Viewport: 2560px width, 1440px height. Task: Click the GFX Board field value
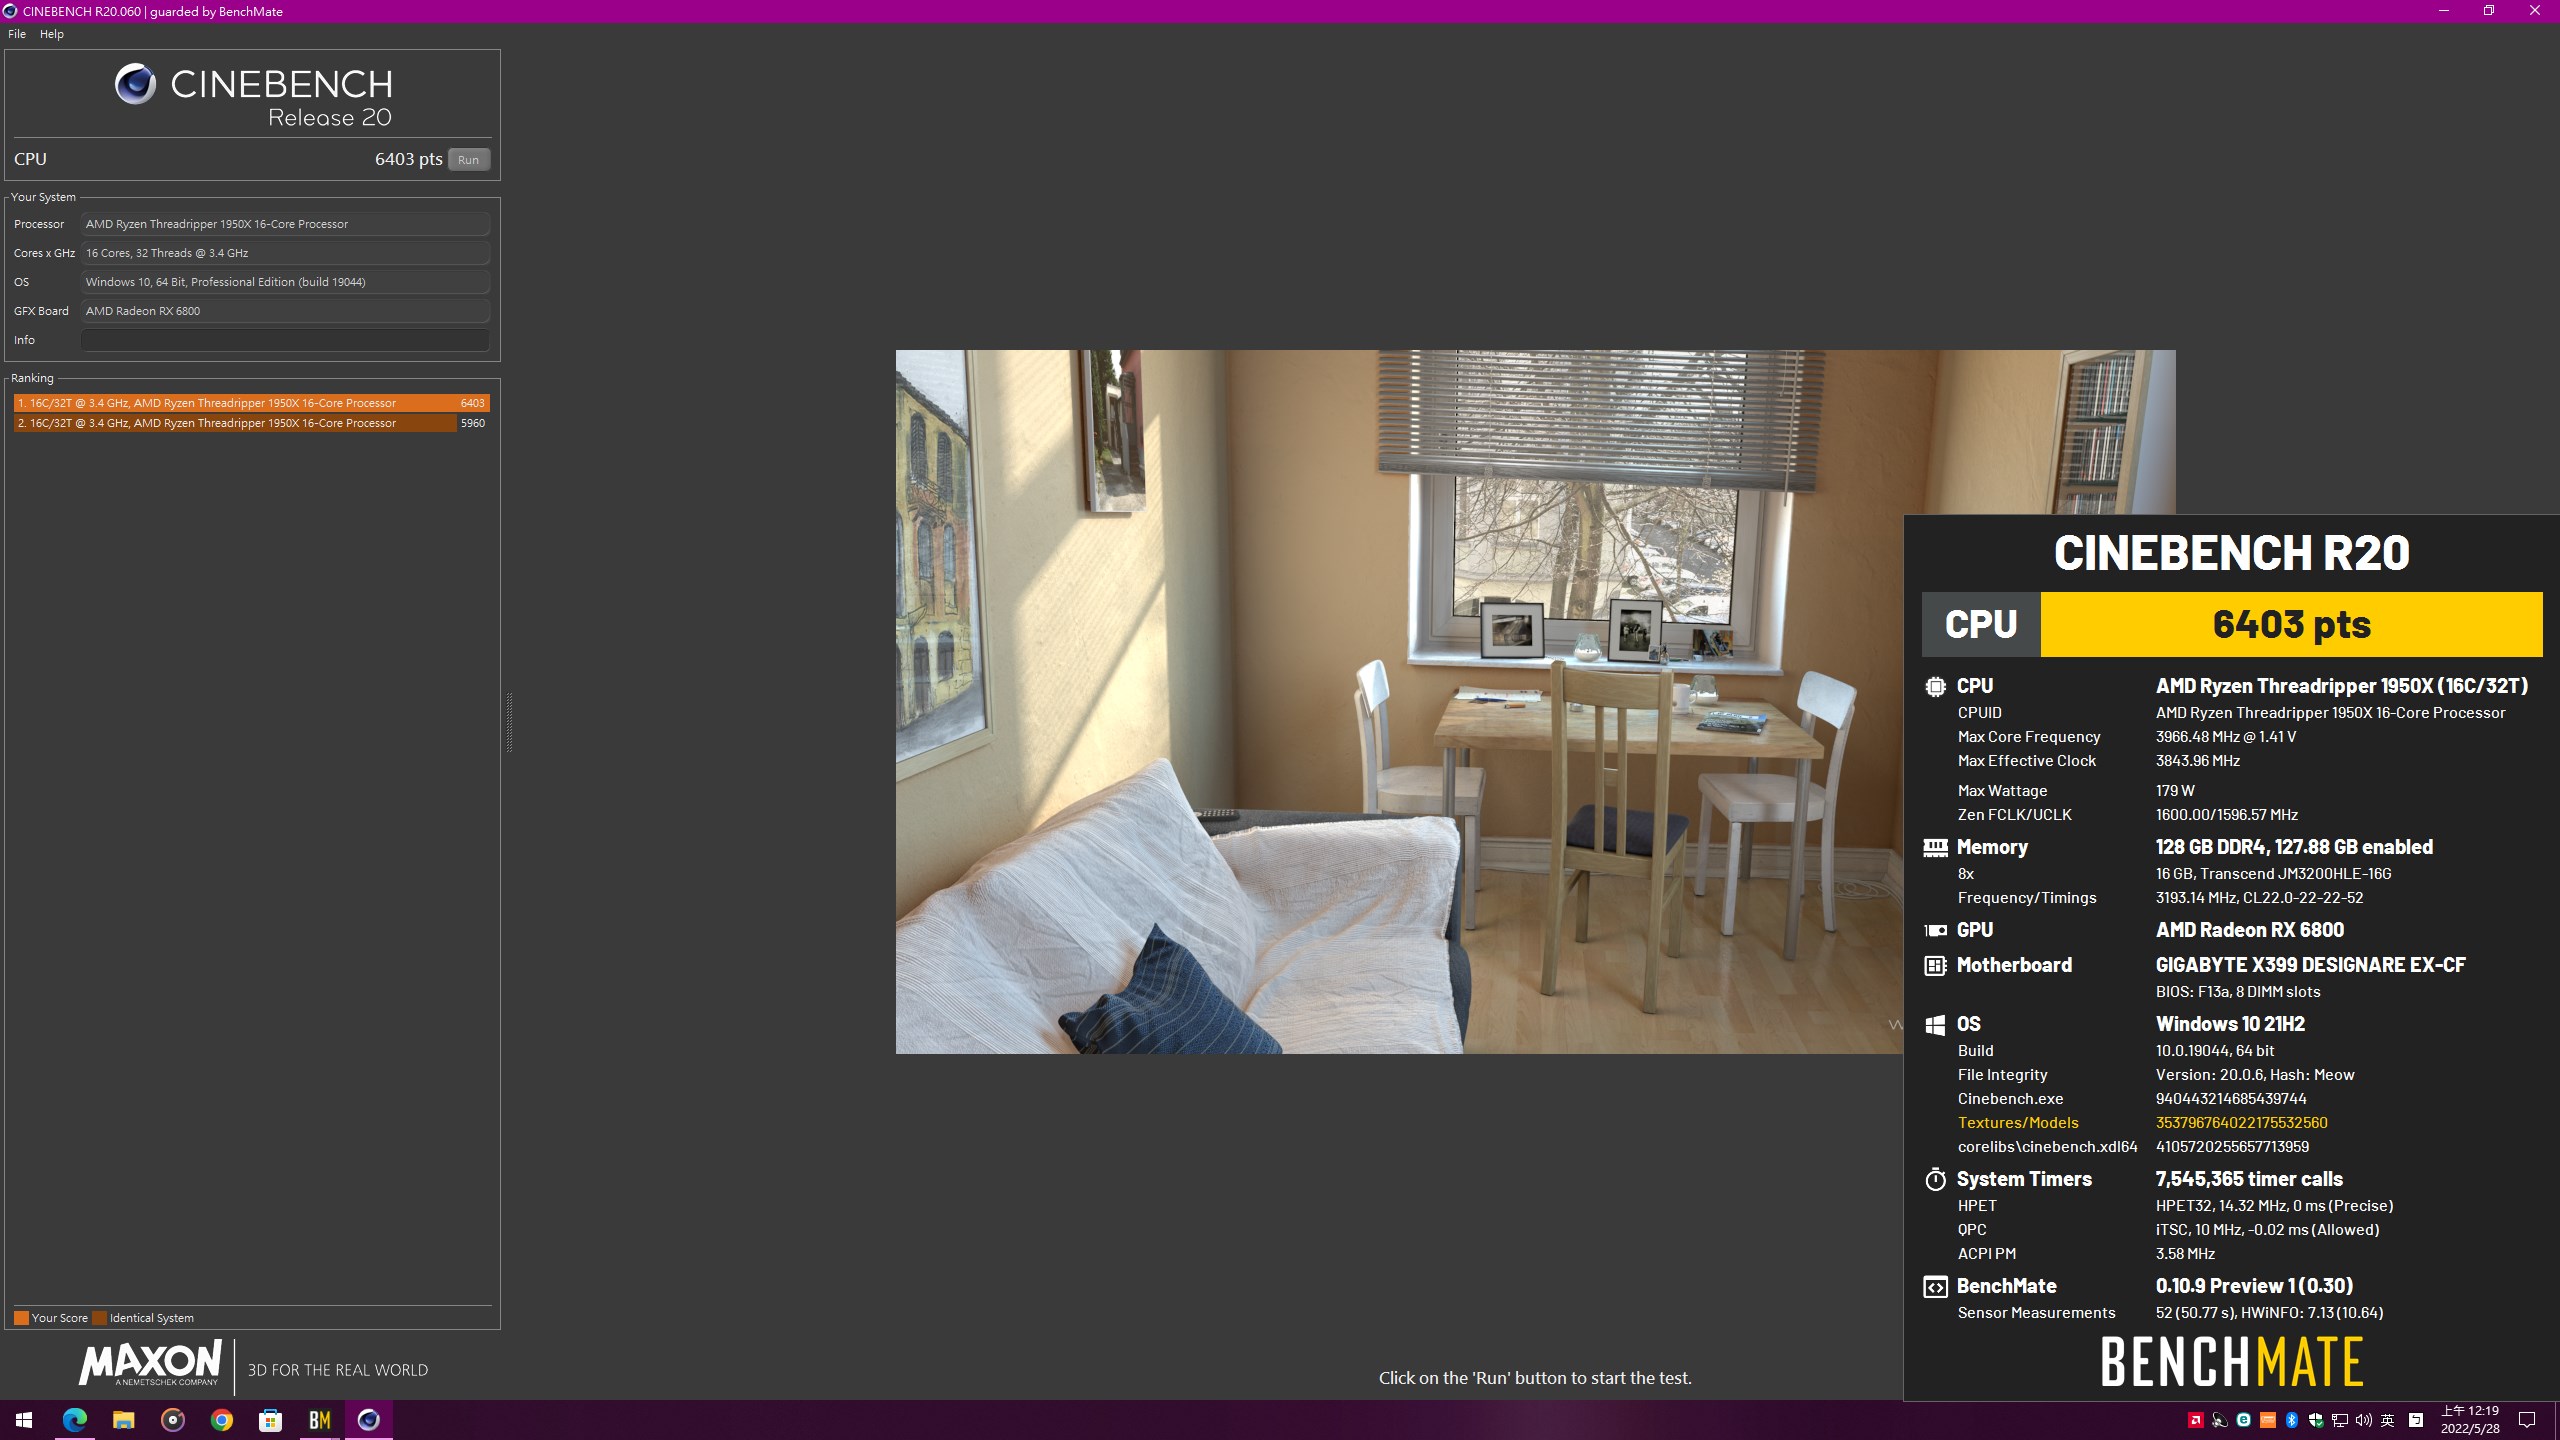coord(285,311)
